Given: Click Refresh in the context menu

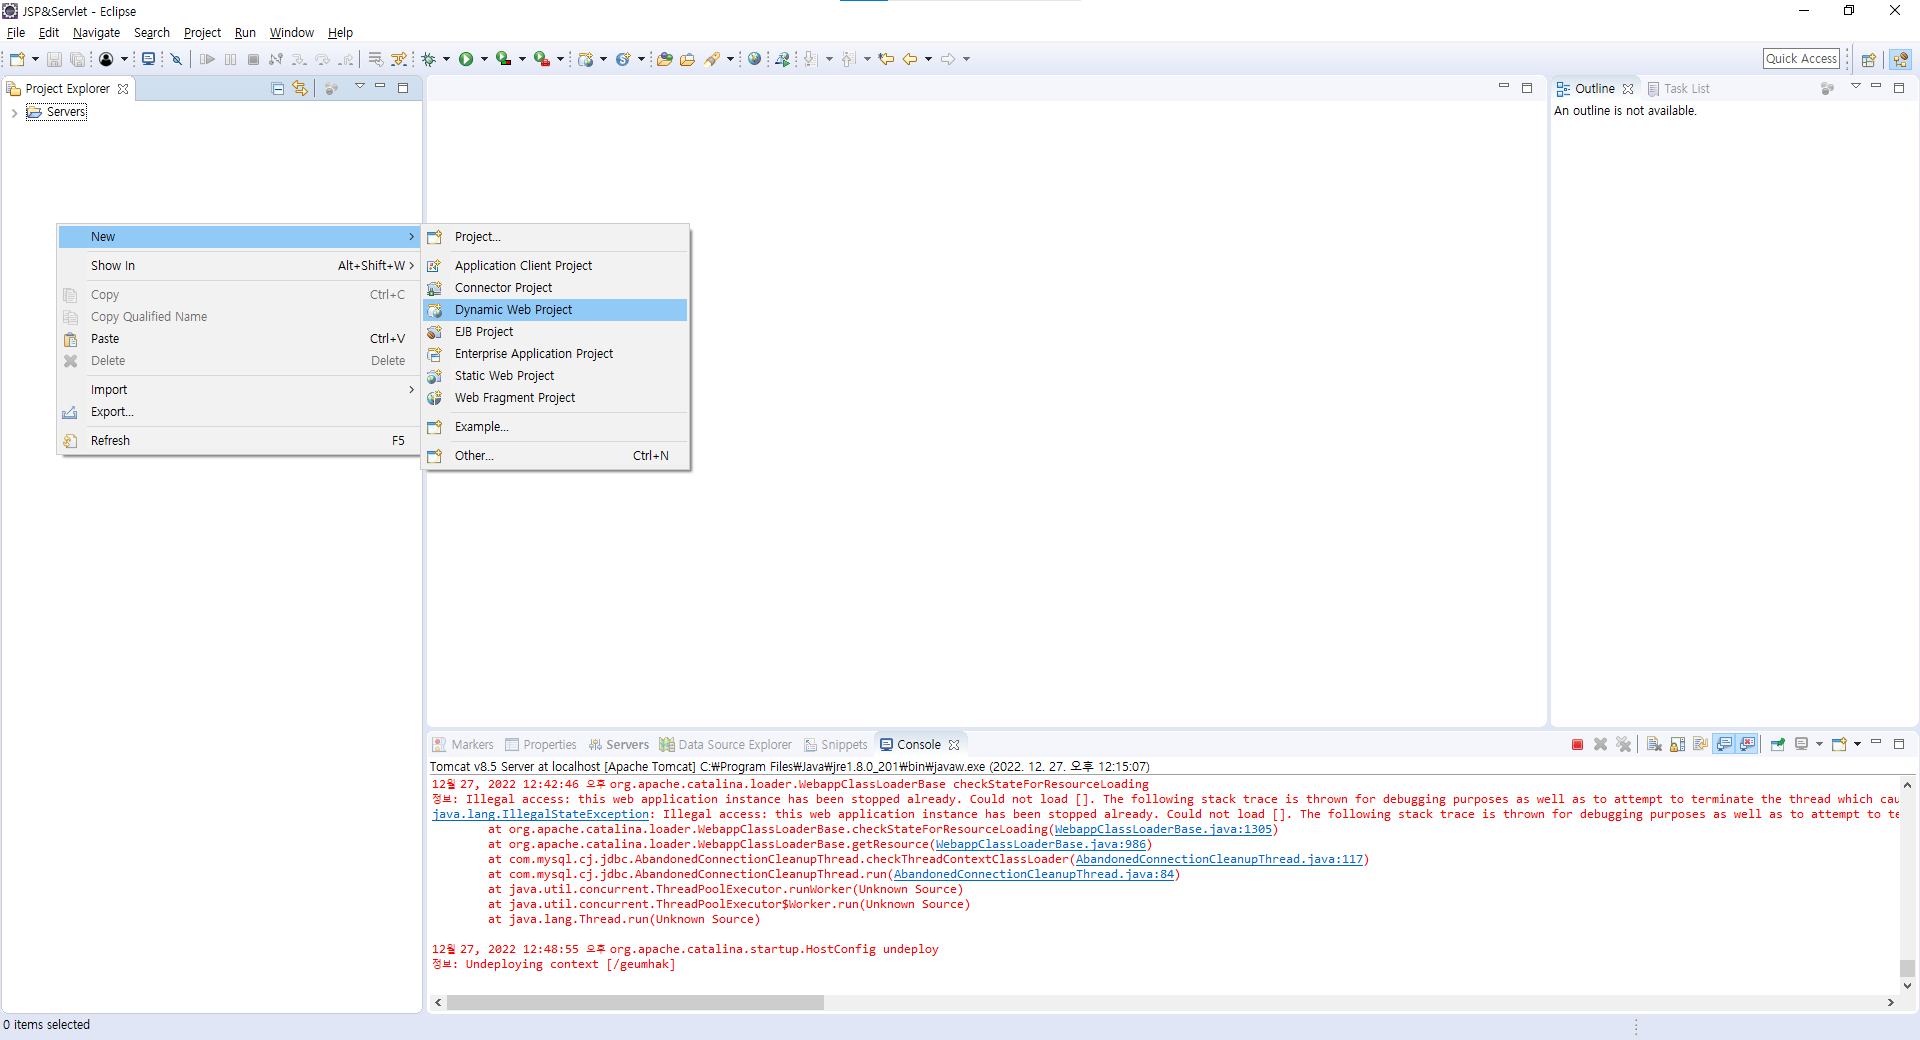Looking at the screenshot, I should coord(239,441).
